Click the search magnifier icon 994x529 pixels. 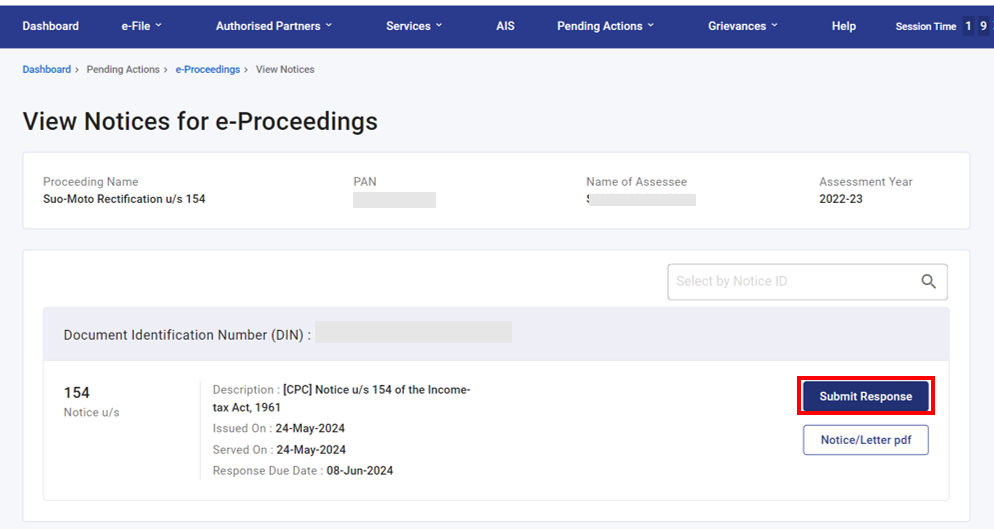coord(928,282)
